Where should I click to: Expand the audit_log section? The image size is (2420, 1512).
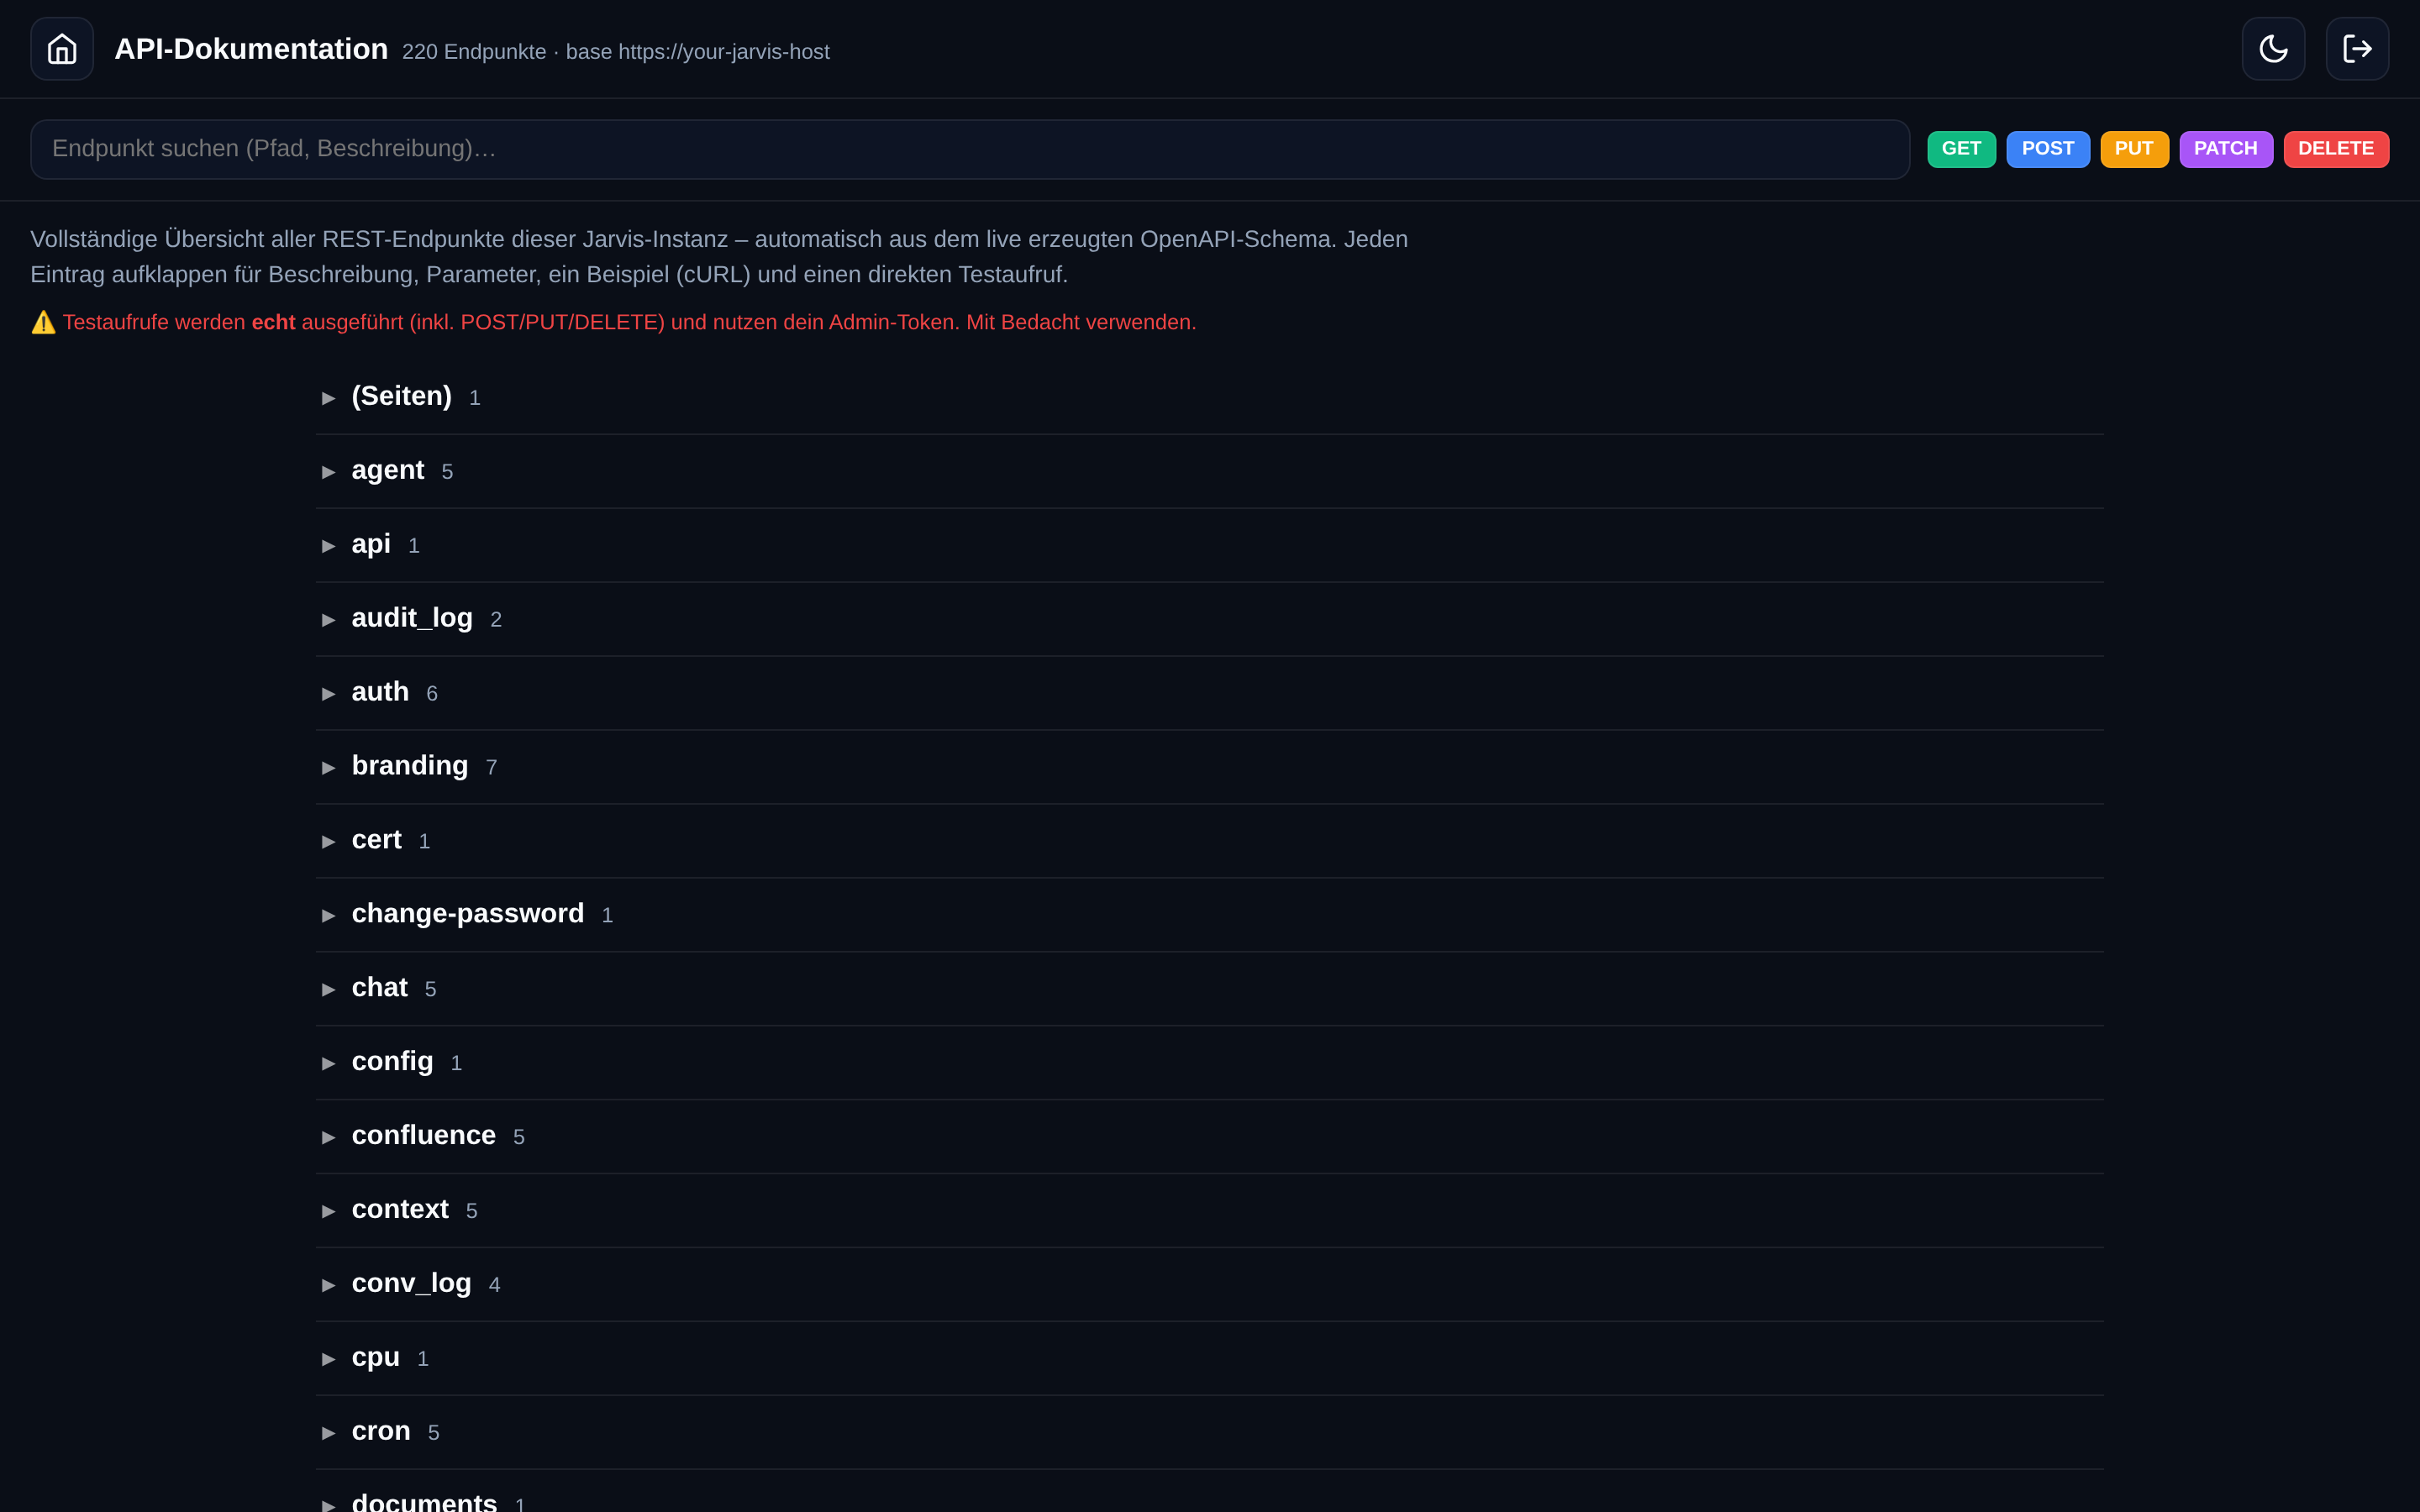coord(1209,619)
